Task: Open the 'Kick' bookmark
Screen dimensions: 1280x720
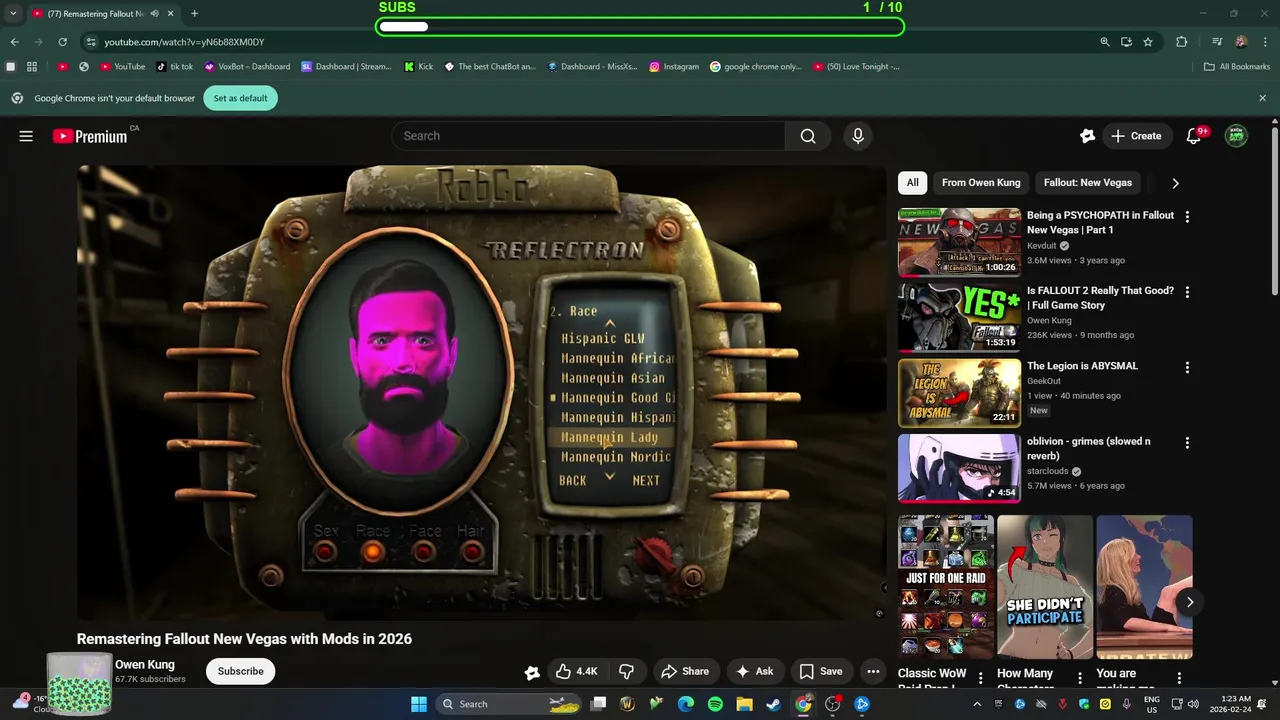Action: pyautogui.click(x=419, y=67)
